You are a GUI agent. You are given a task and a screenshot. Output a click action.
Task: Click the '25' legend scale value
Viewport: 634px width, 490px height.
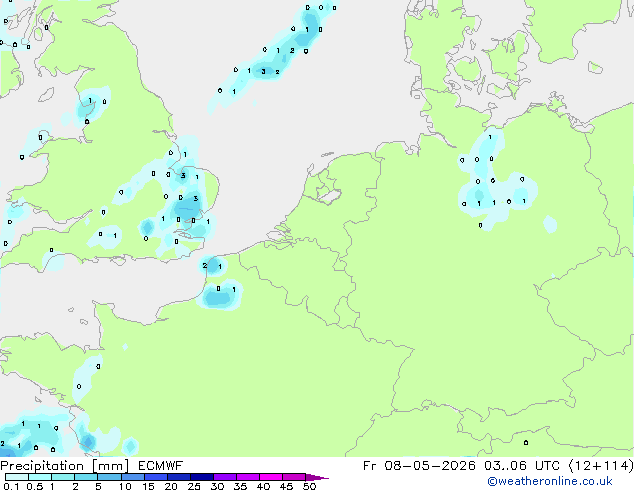click(x=194, y=486)
